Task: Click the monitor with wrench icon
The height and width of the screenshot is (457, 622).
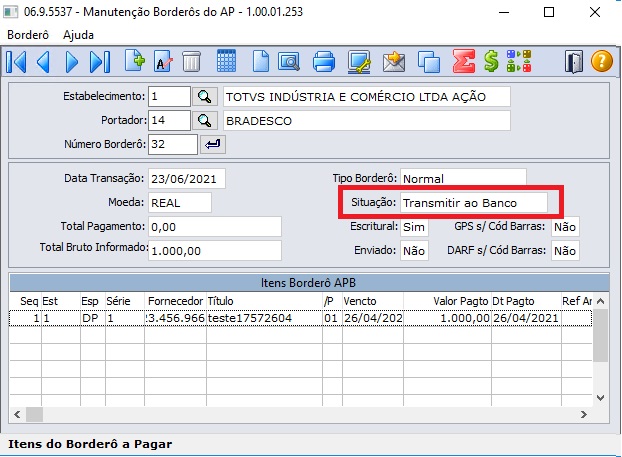Action: pos(359,62)
